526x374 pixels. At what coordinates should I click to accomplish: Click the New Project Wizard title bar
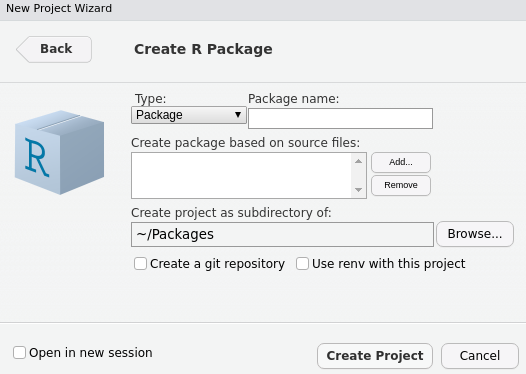tap(263, 9)
